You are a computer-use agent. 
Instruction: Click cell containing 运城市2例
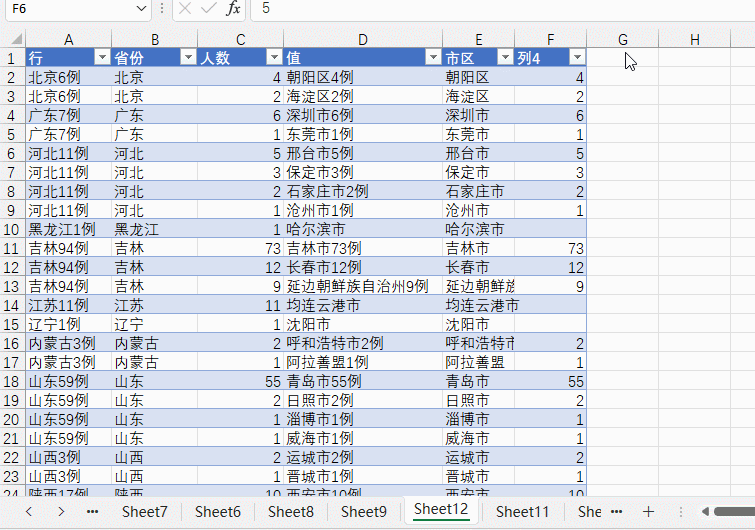point(363,457)
